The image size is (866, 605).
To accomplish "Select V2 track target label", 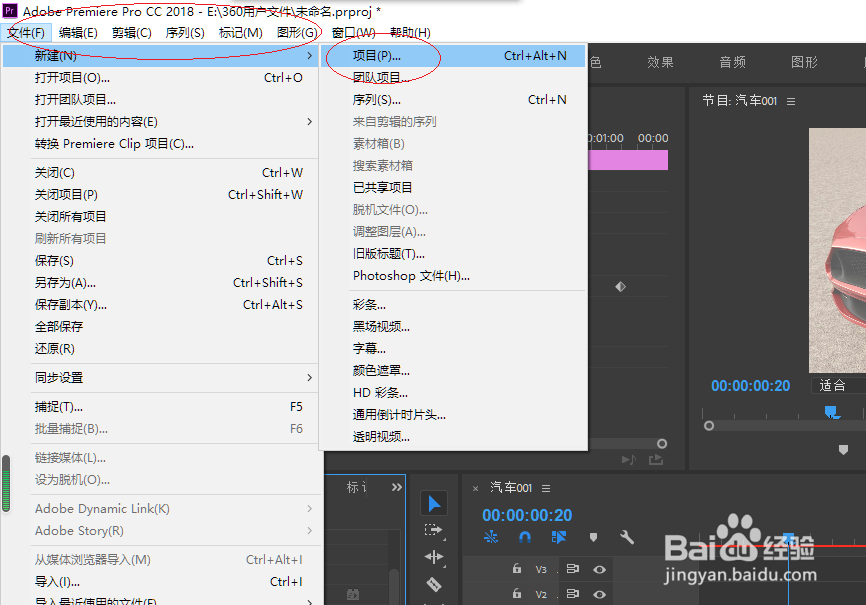I will click(x=541, y=595).
